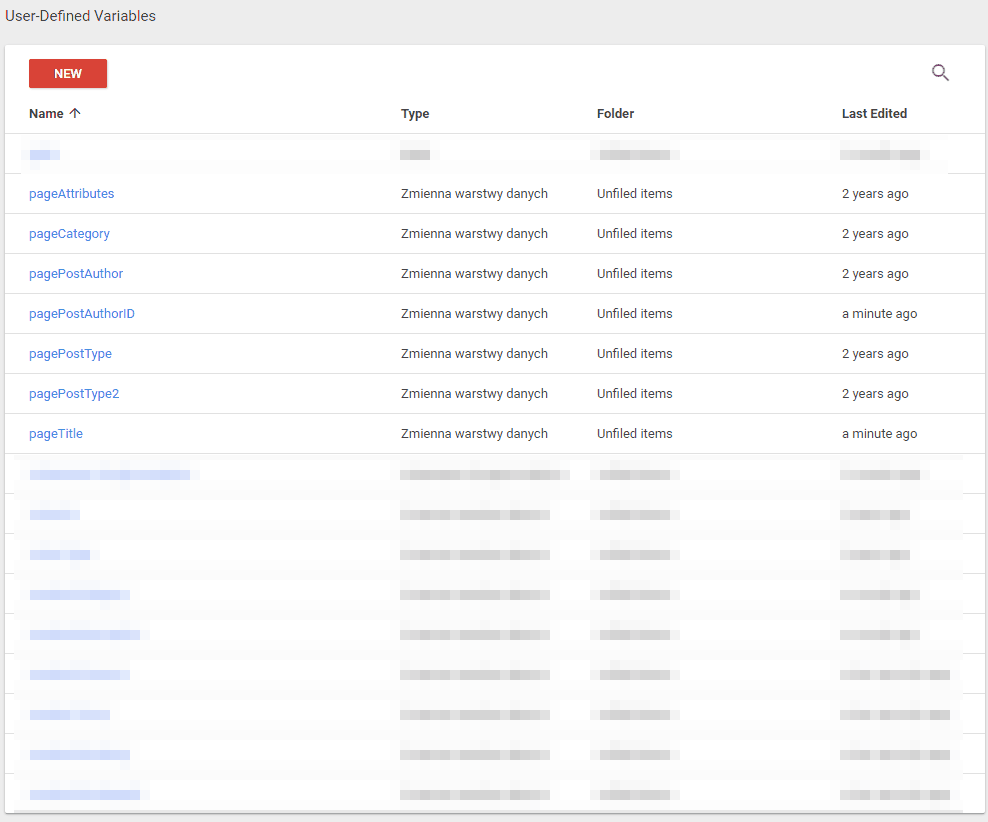Click the pagePostType variable link
Screen dimensions: 988x822
point(70,354)
